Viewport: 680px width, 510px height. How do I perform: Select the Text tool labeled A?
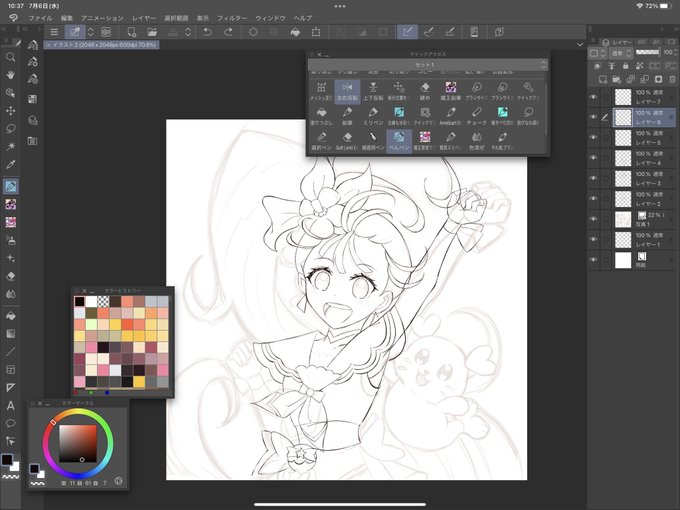pyautogui.click(x=11, y=405)
